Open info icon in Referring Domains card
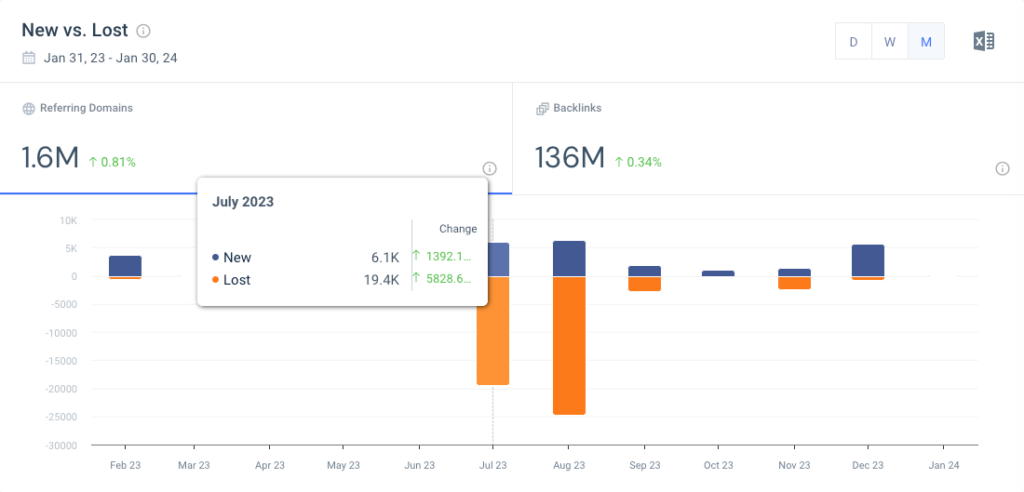The height and width of the screenshot is (492, 1024). point(489,168)
